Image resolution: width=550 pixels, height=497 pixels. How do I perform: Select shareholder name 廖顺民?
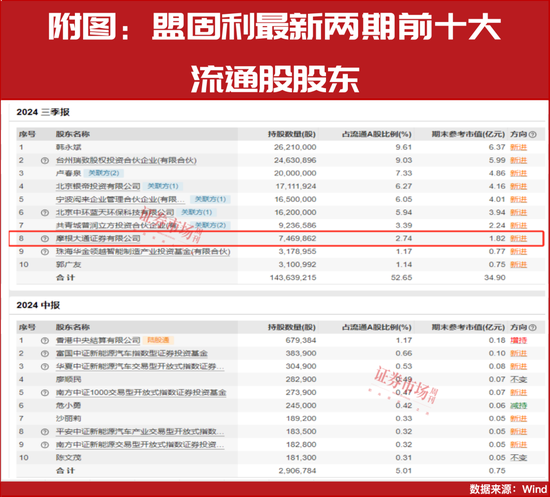point(68,380)
